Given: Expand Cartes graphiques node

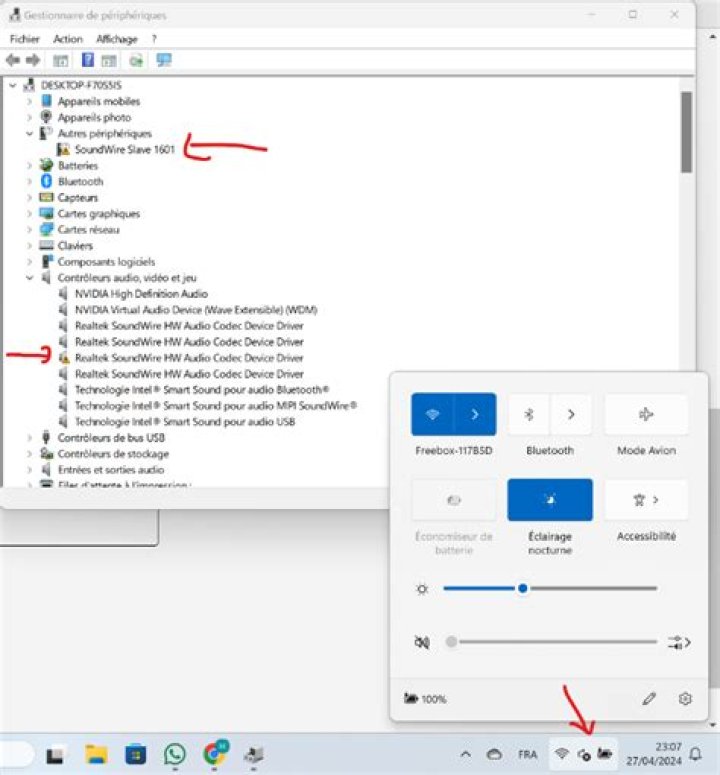Looking at the screenshot, I should (30, 214).
